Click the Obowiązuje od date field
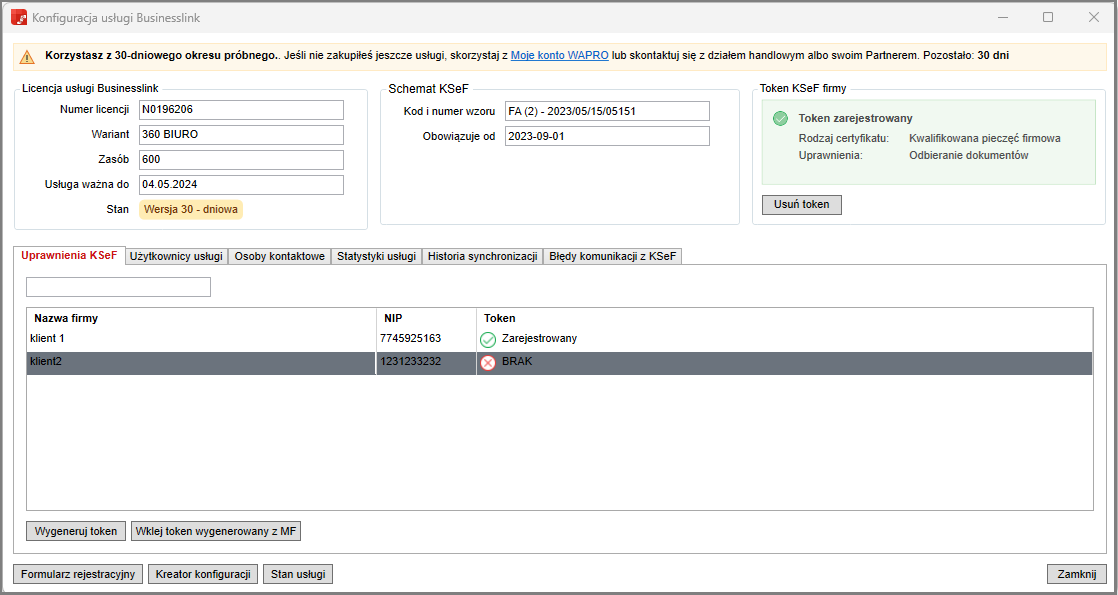The width and height of the screenshot is (1118, 595). point(607,136)
